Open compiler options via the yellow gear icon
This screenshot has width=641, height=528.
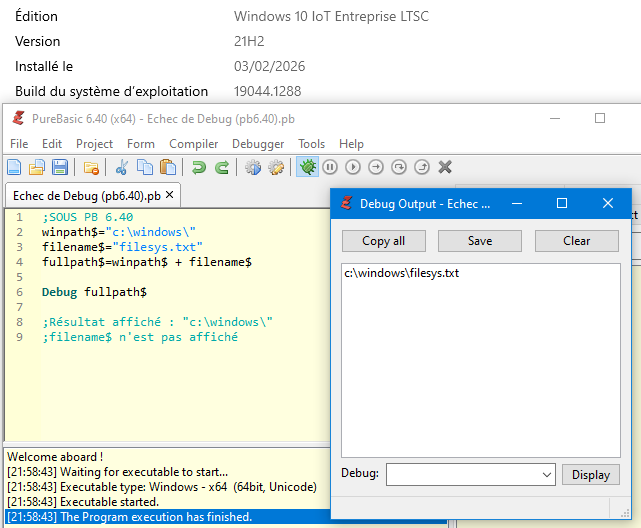pos(276,168)
